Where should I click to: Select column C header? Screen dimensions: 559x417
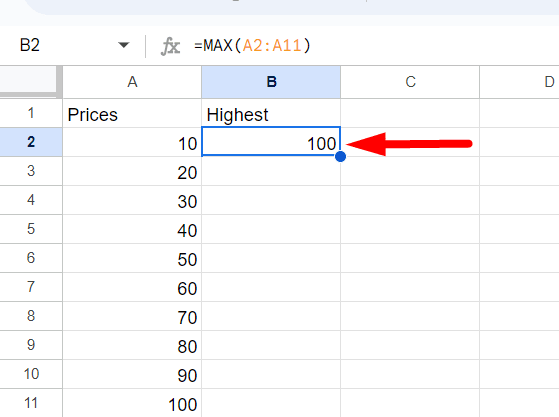tap(410, 82)
